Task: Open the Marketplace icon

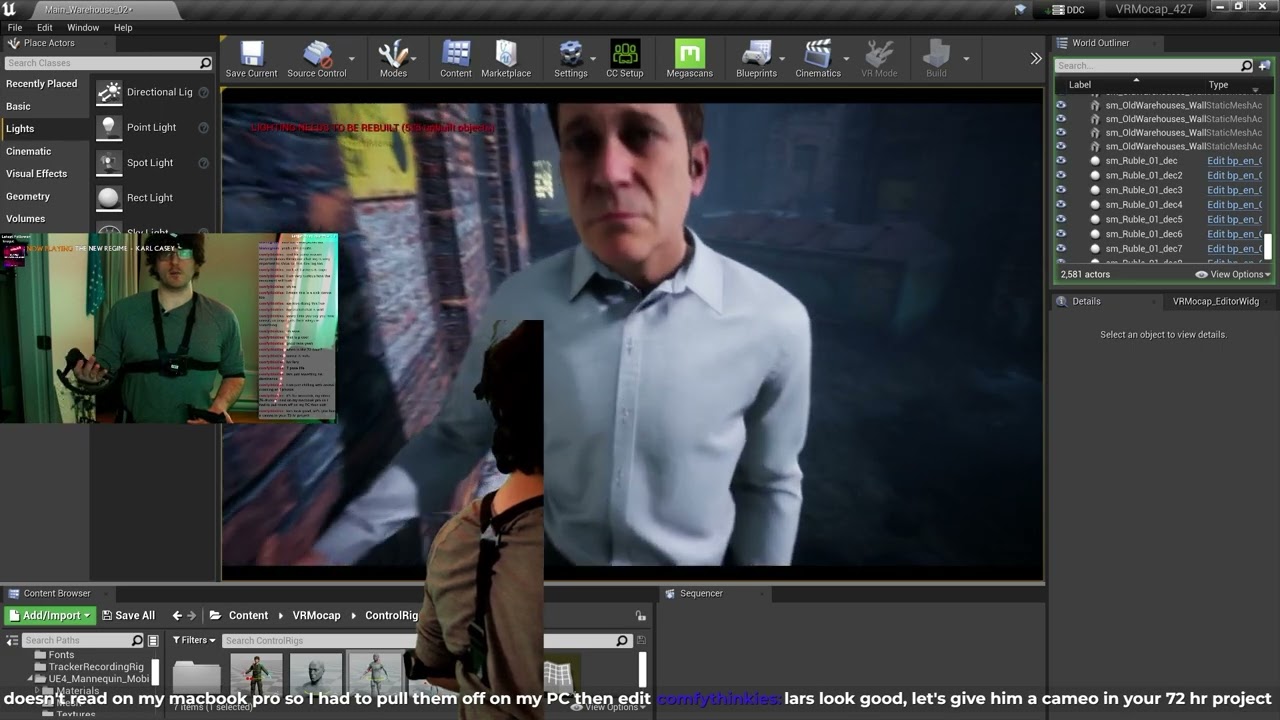Action: (x=506, y=59)
